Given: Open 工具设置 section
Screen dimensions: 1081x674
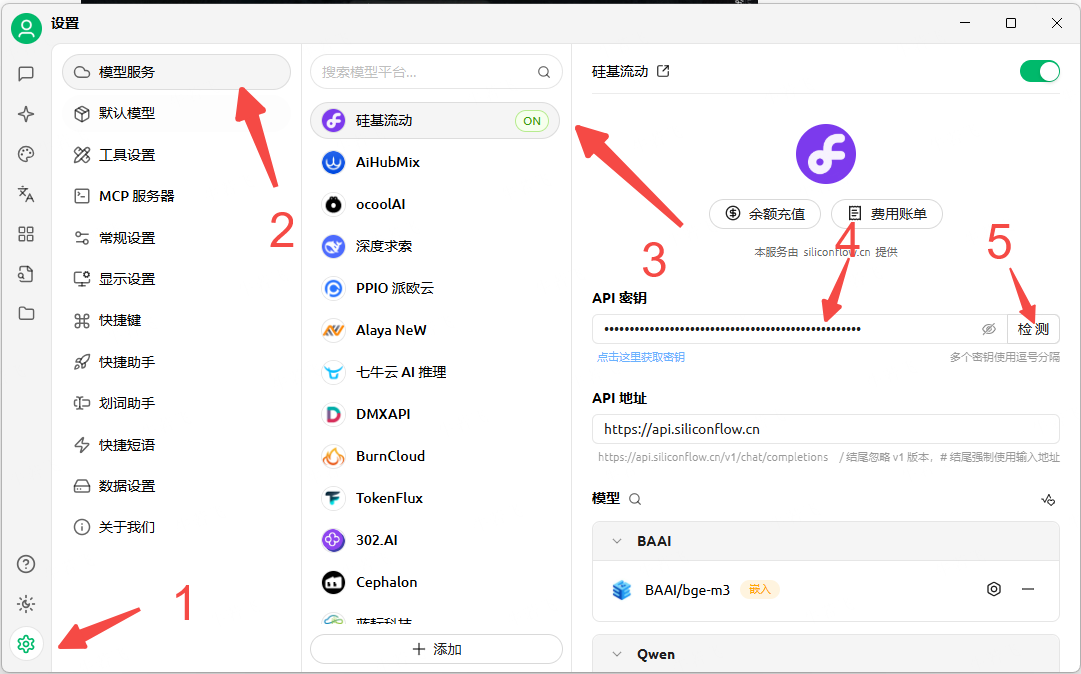Looking at the screenshot, I should [x=176, y=155].
